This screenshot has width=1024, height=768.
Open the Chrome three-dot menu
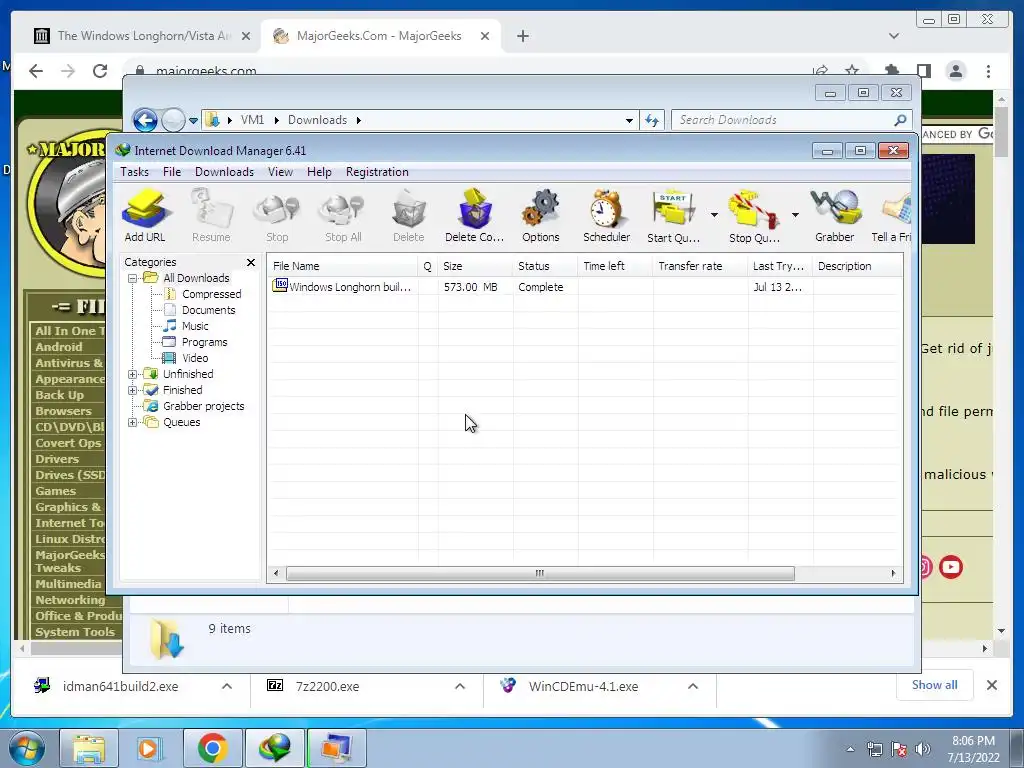pos(988,71)
